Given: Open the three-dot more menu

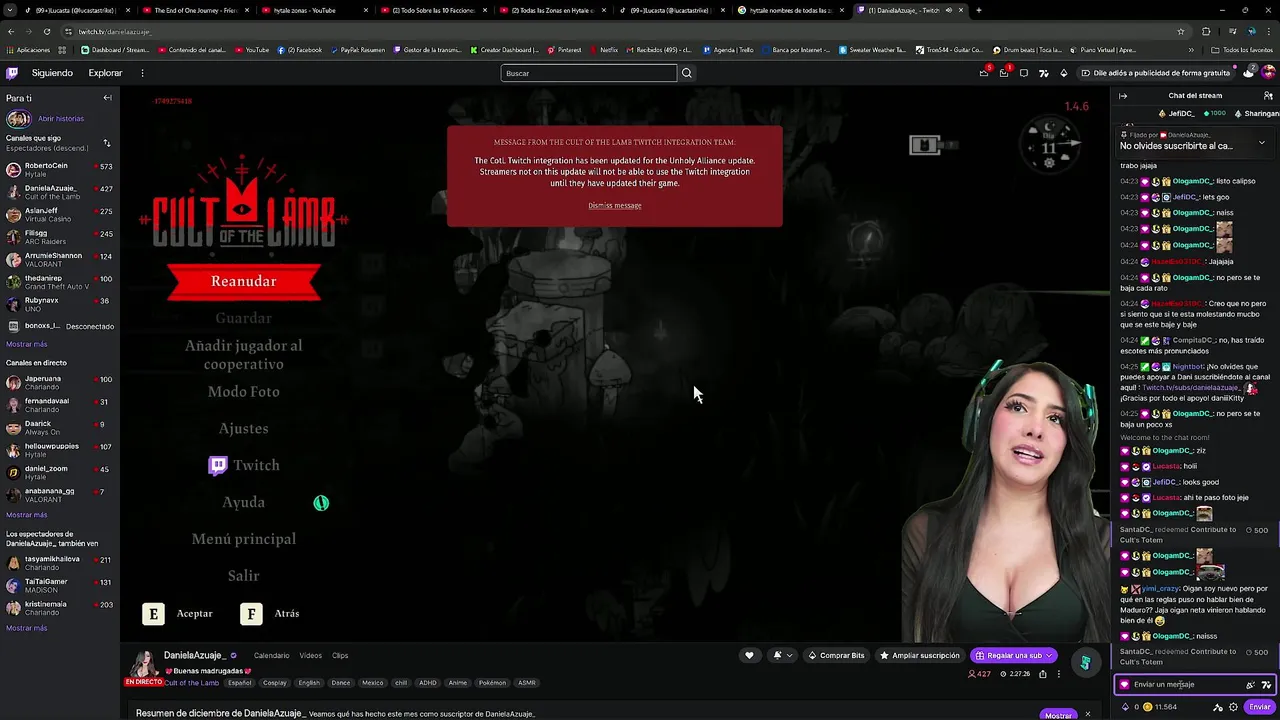Looking at the screenshot, I should [x=142, y=73].
